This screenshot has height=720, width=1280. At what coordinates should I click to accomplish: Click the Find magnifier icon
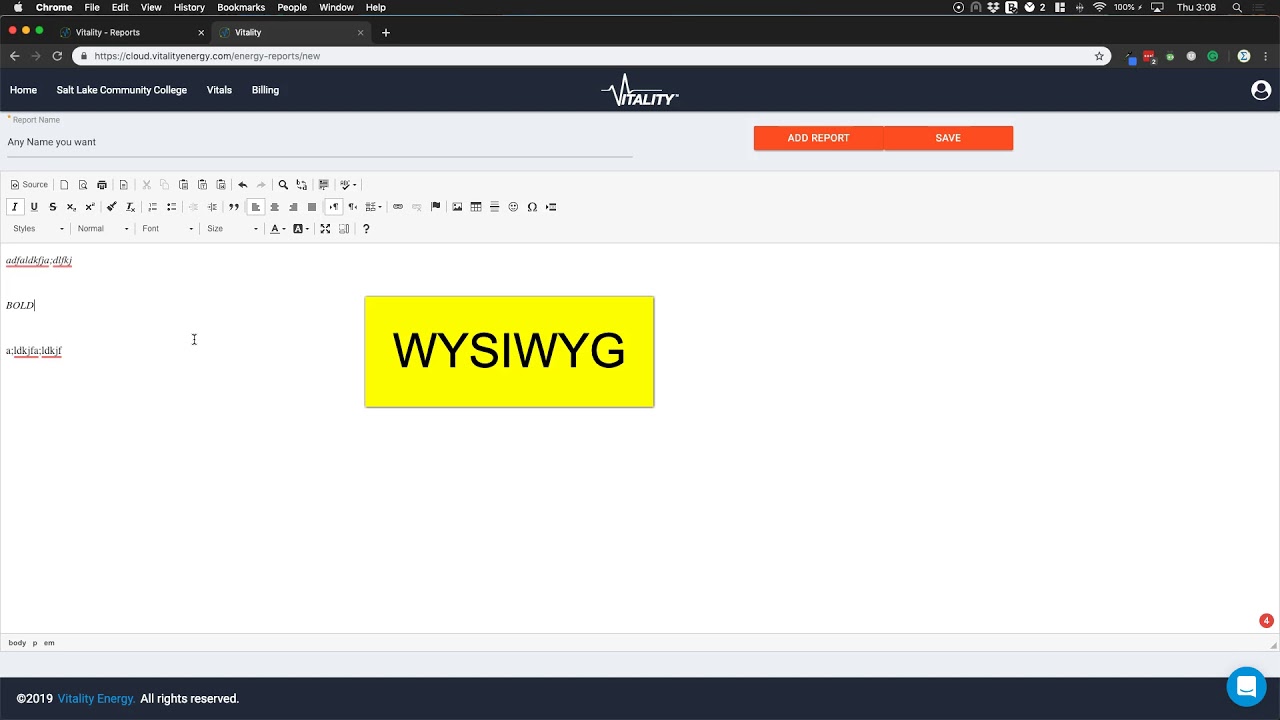[283, 185]
